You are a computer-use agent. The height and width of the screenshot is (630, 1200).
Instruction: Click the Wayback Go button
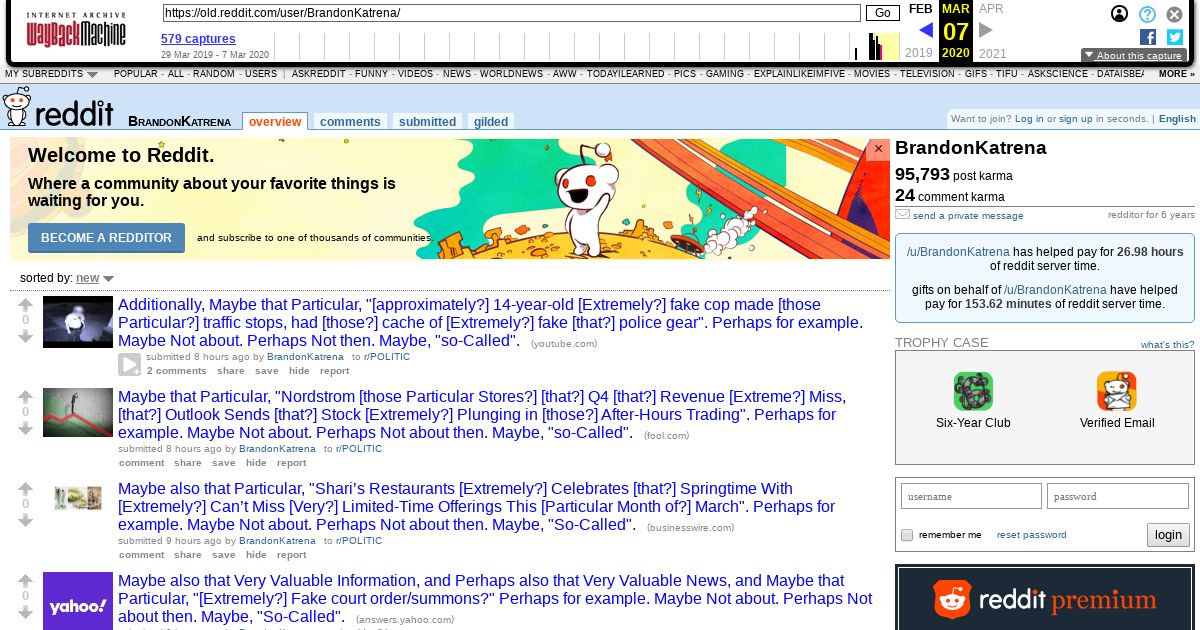(x=883, y=13)
